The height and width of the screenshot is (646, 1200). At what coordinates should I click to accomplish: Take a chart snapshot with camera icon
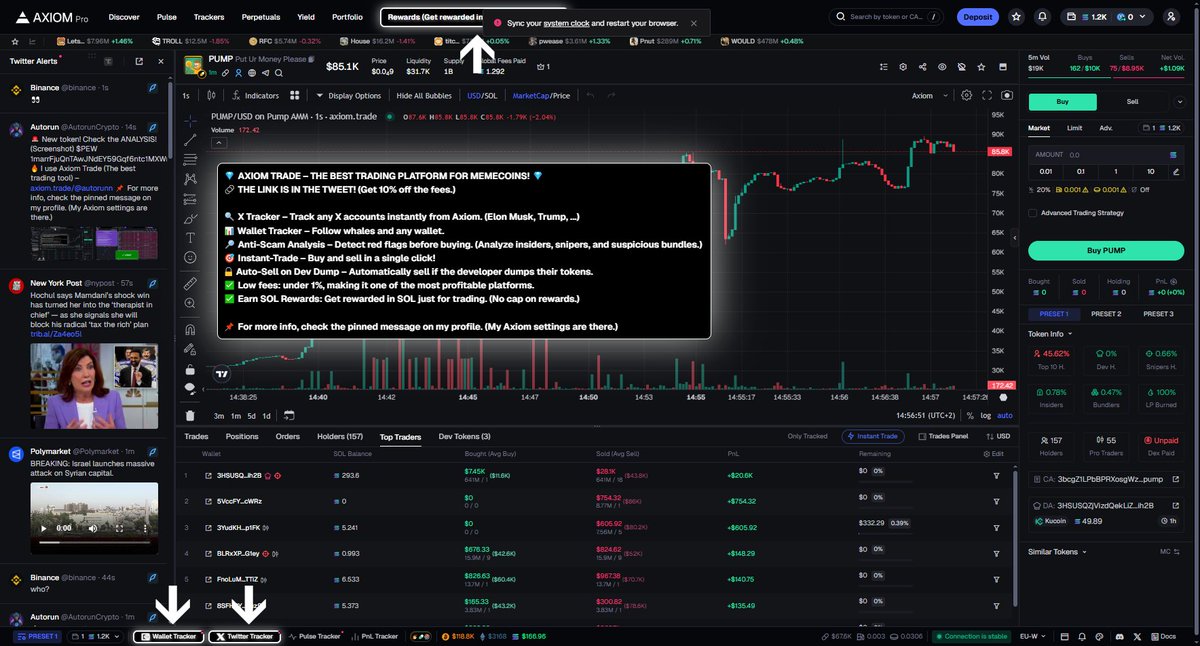tap(1006, 96)
